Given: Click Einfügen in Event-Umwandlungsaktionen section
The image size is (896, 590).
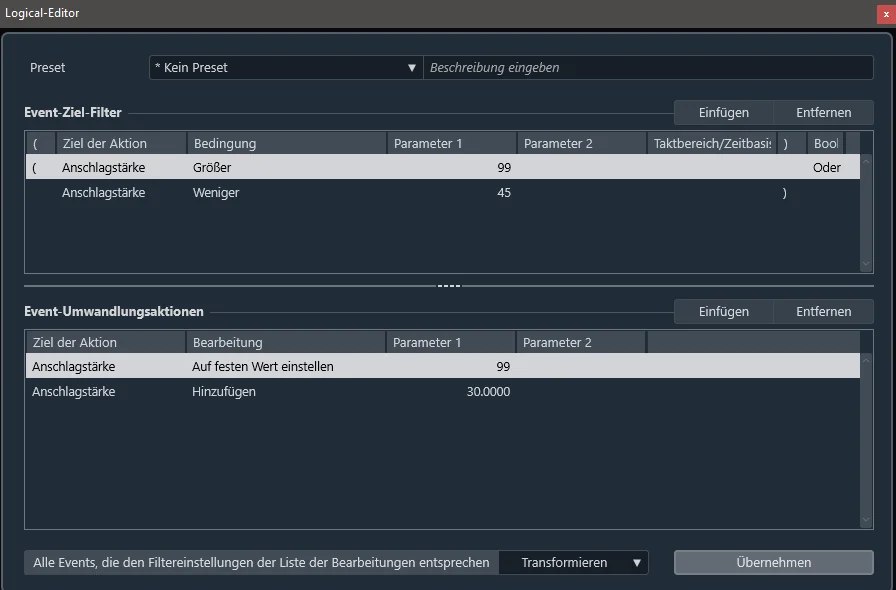Looking at the screenshot, I should (x=723, y=312).
